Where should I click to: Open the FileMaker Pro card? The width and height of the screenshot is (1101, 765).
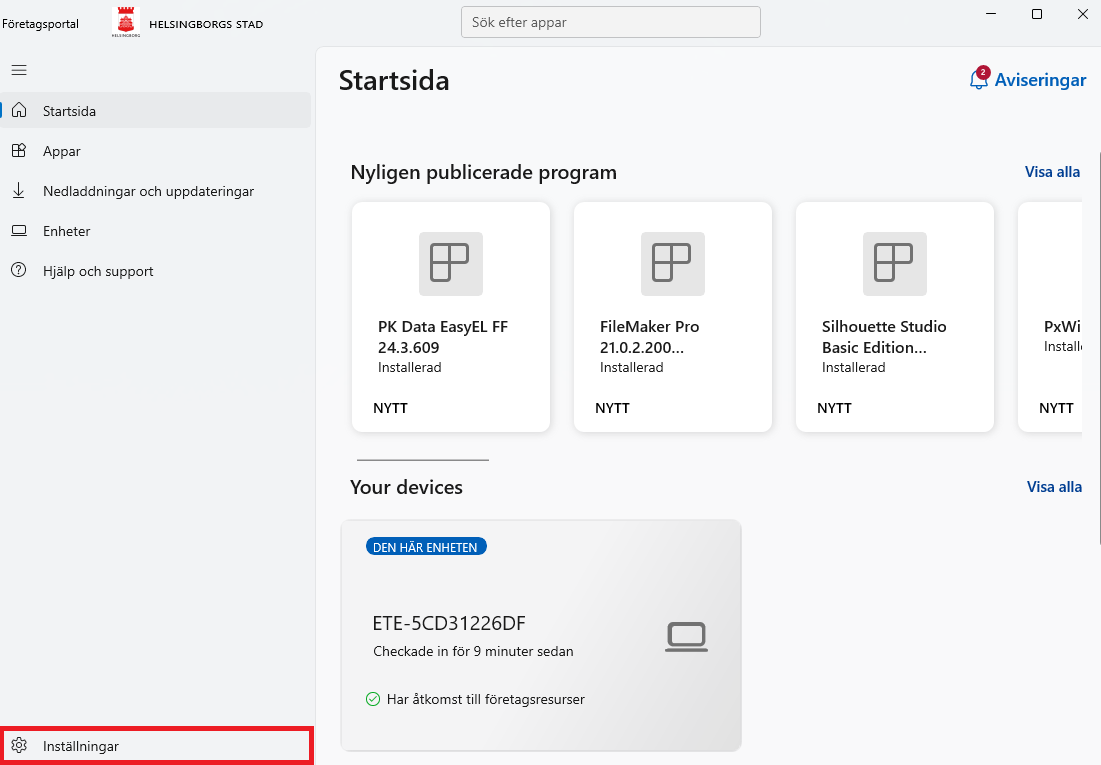673,317
